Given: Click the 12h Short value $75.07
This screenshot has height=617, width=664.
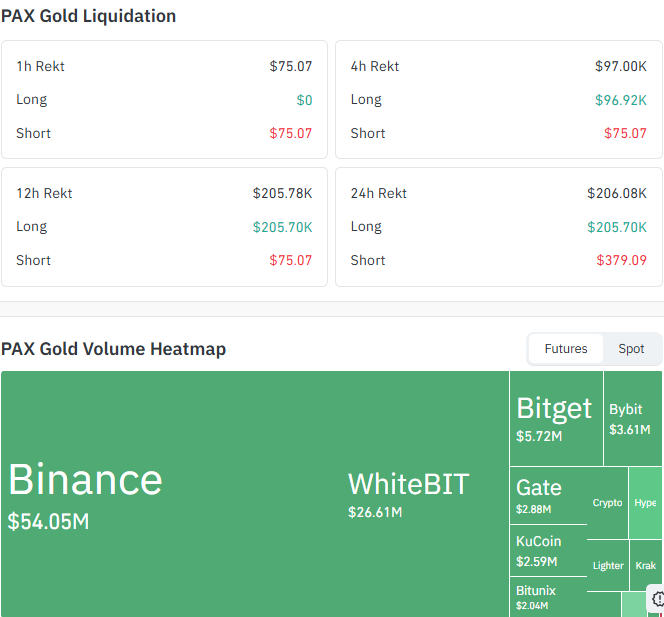Looking at the screenshot, I should tap(291, 260).
